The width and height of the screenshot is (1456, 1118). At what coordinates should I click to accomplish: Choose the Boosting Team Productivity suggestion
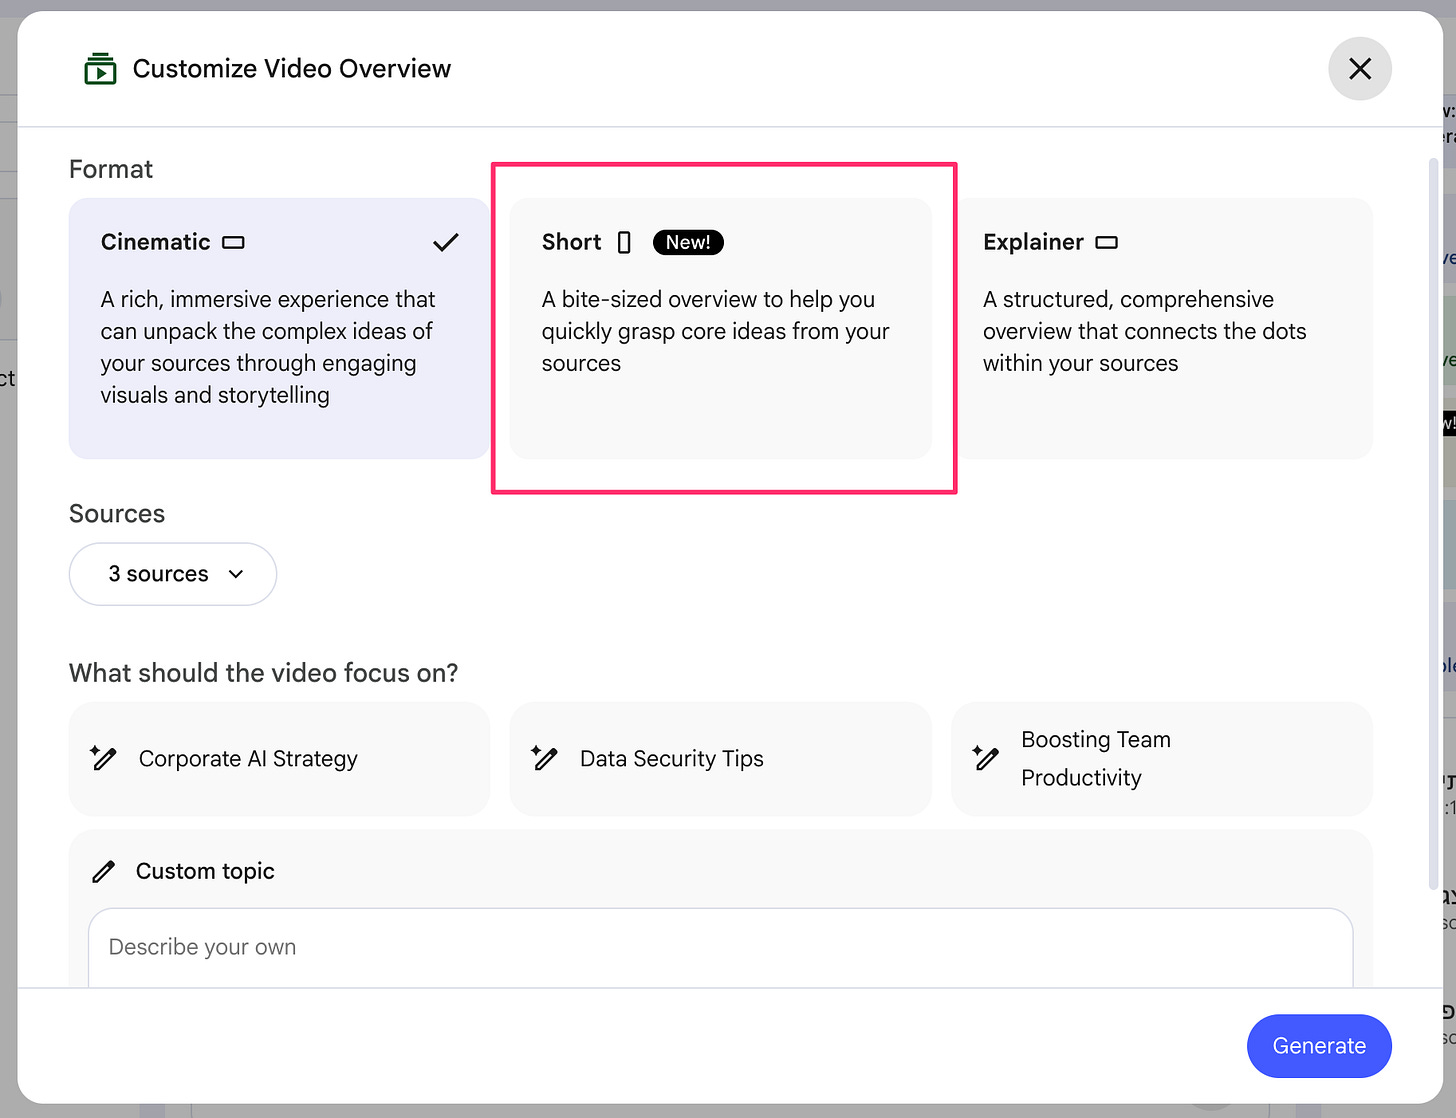[x=1162, y=759]
